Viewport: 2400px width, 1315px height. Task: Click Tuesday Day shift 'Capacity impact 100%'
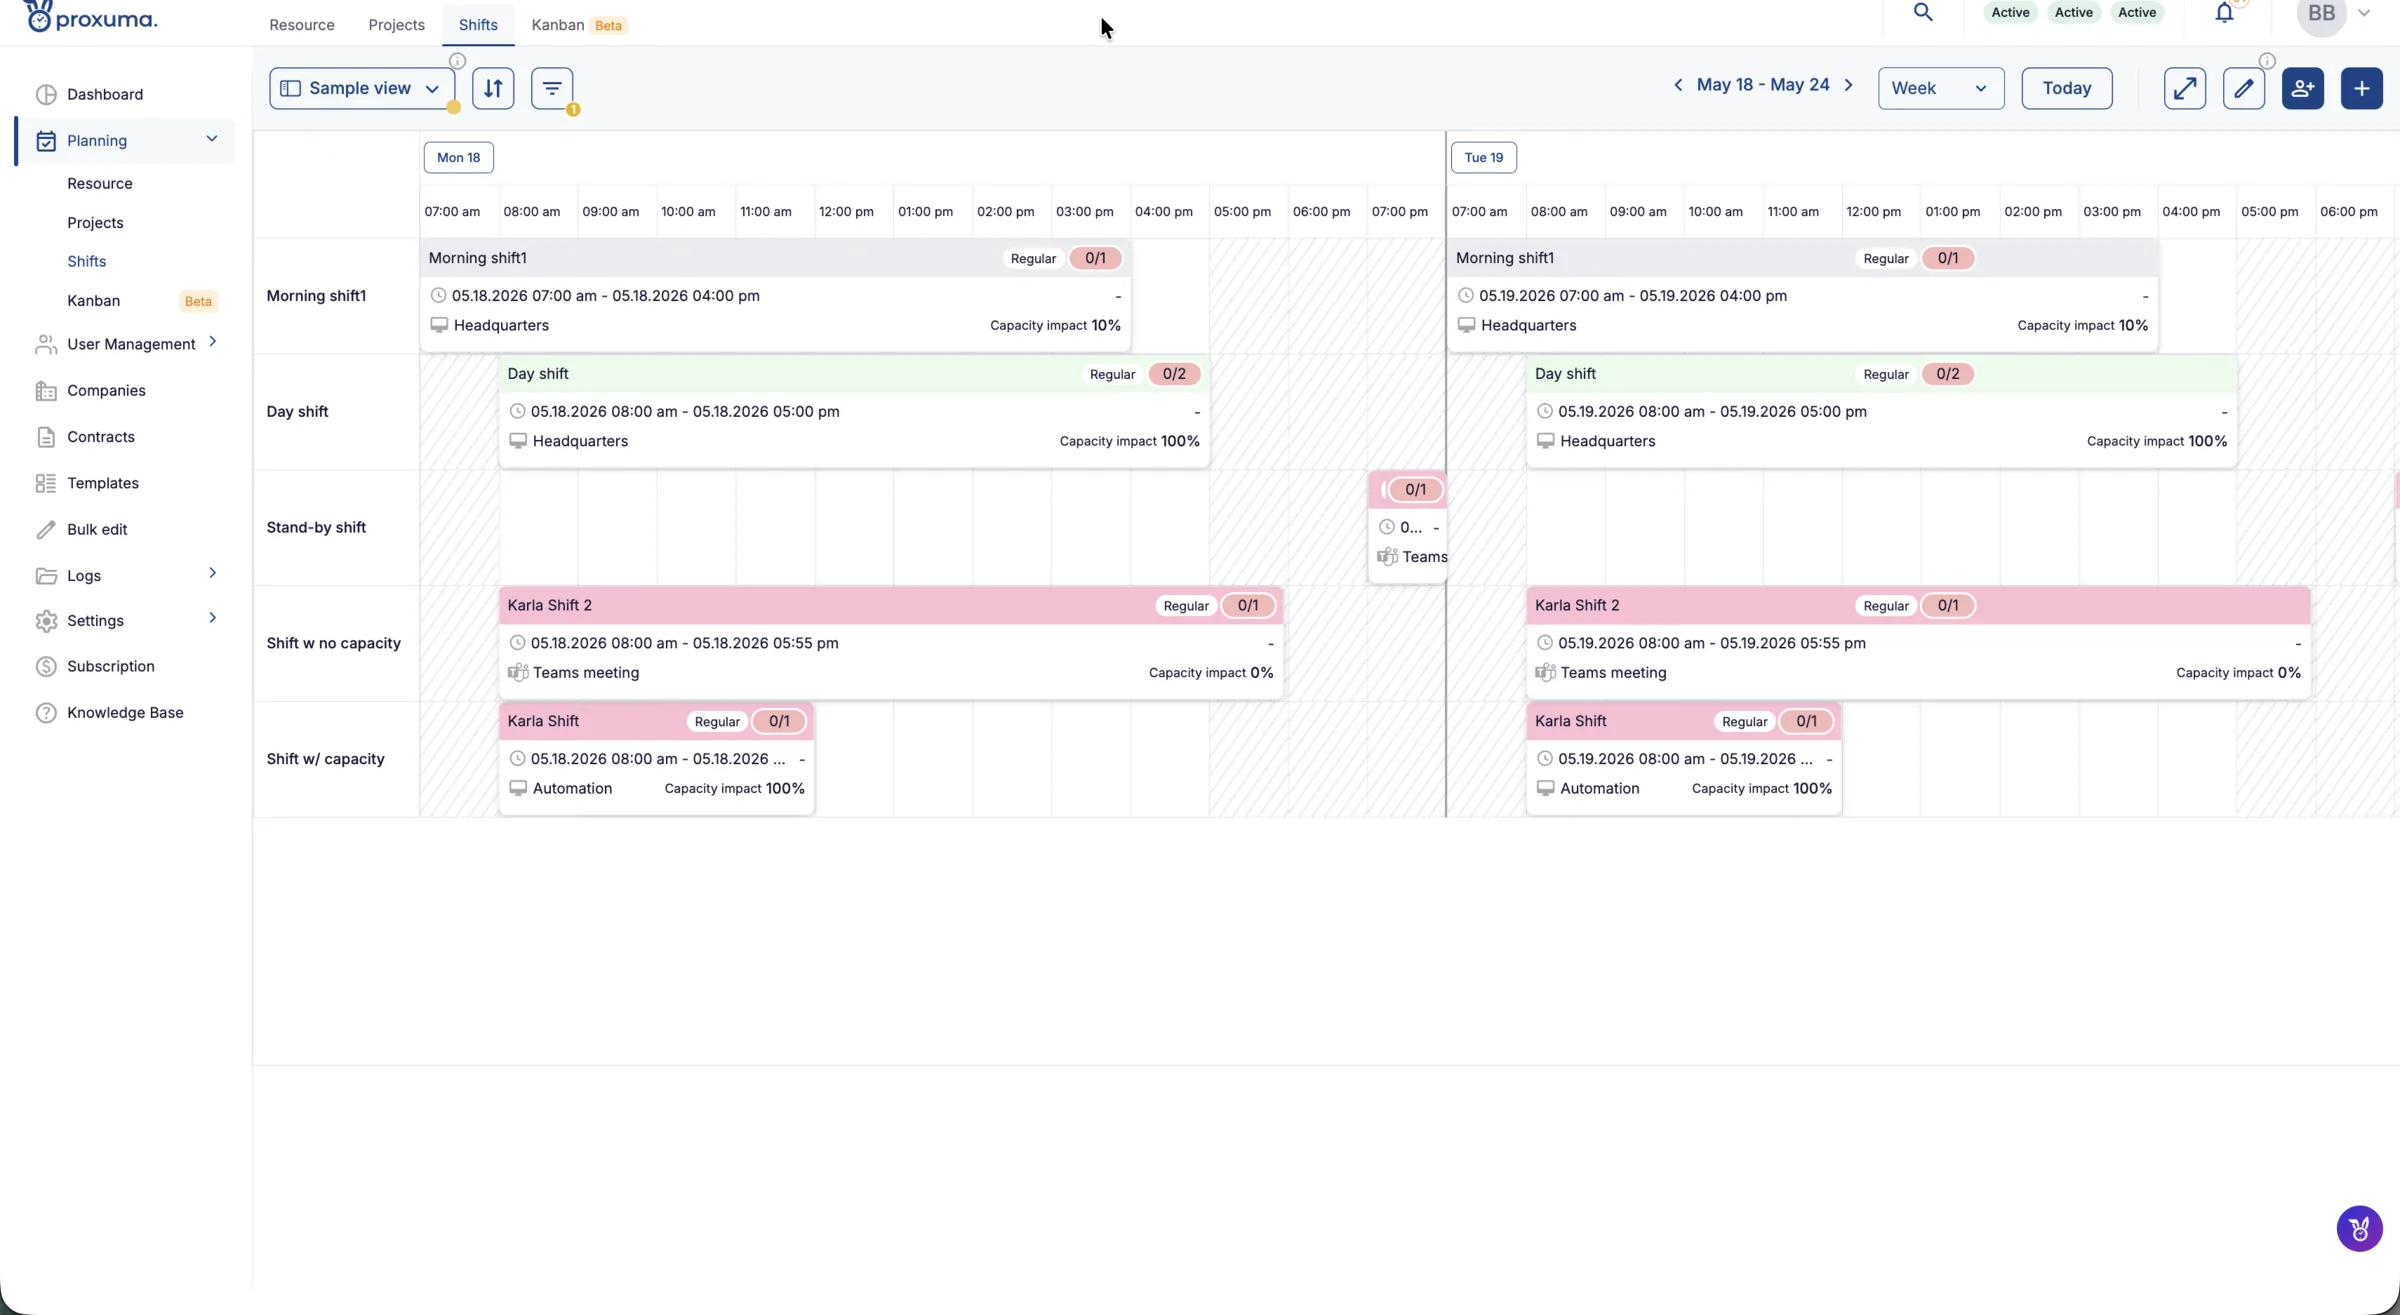point(2156,441)
